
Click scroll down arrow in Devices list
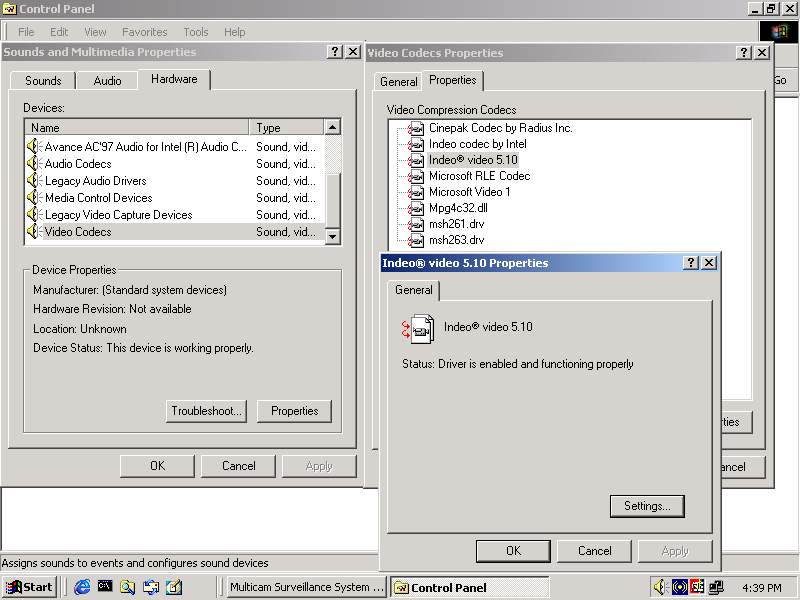(333, 236)
